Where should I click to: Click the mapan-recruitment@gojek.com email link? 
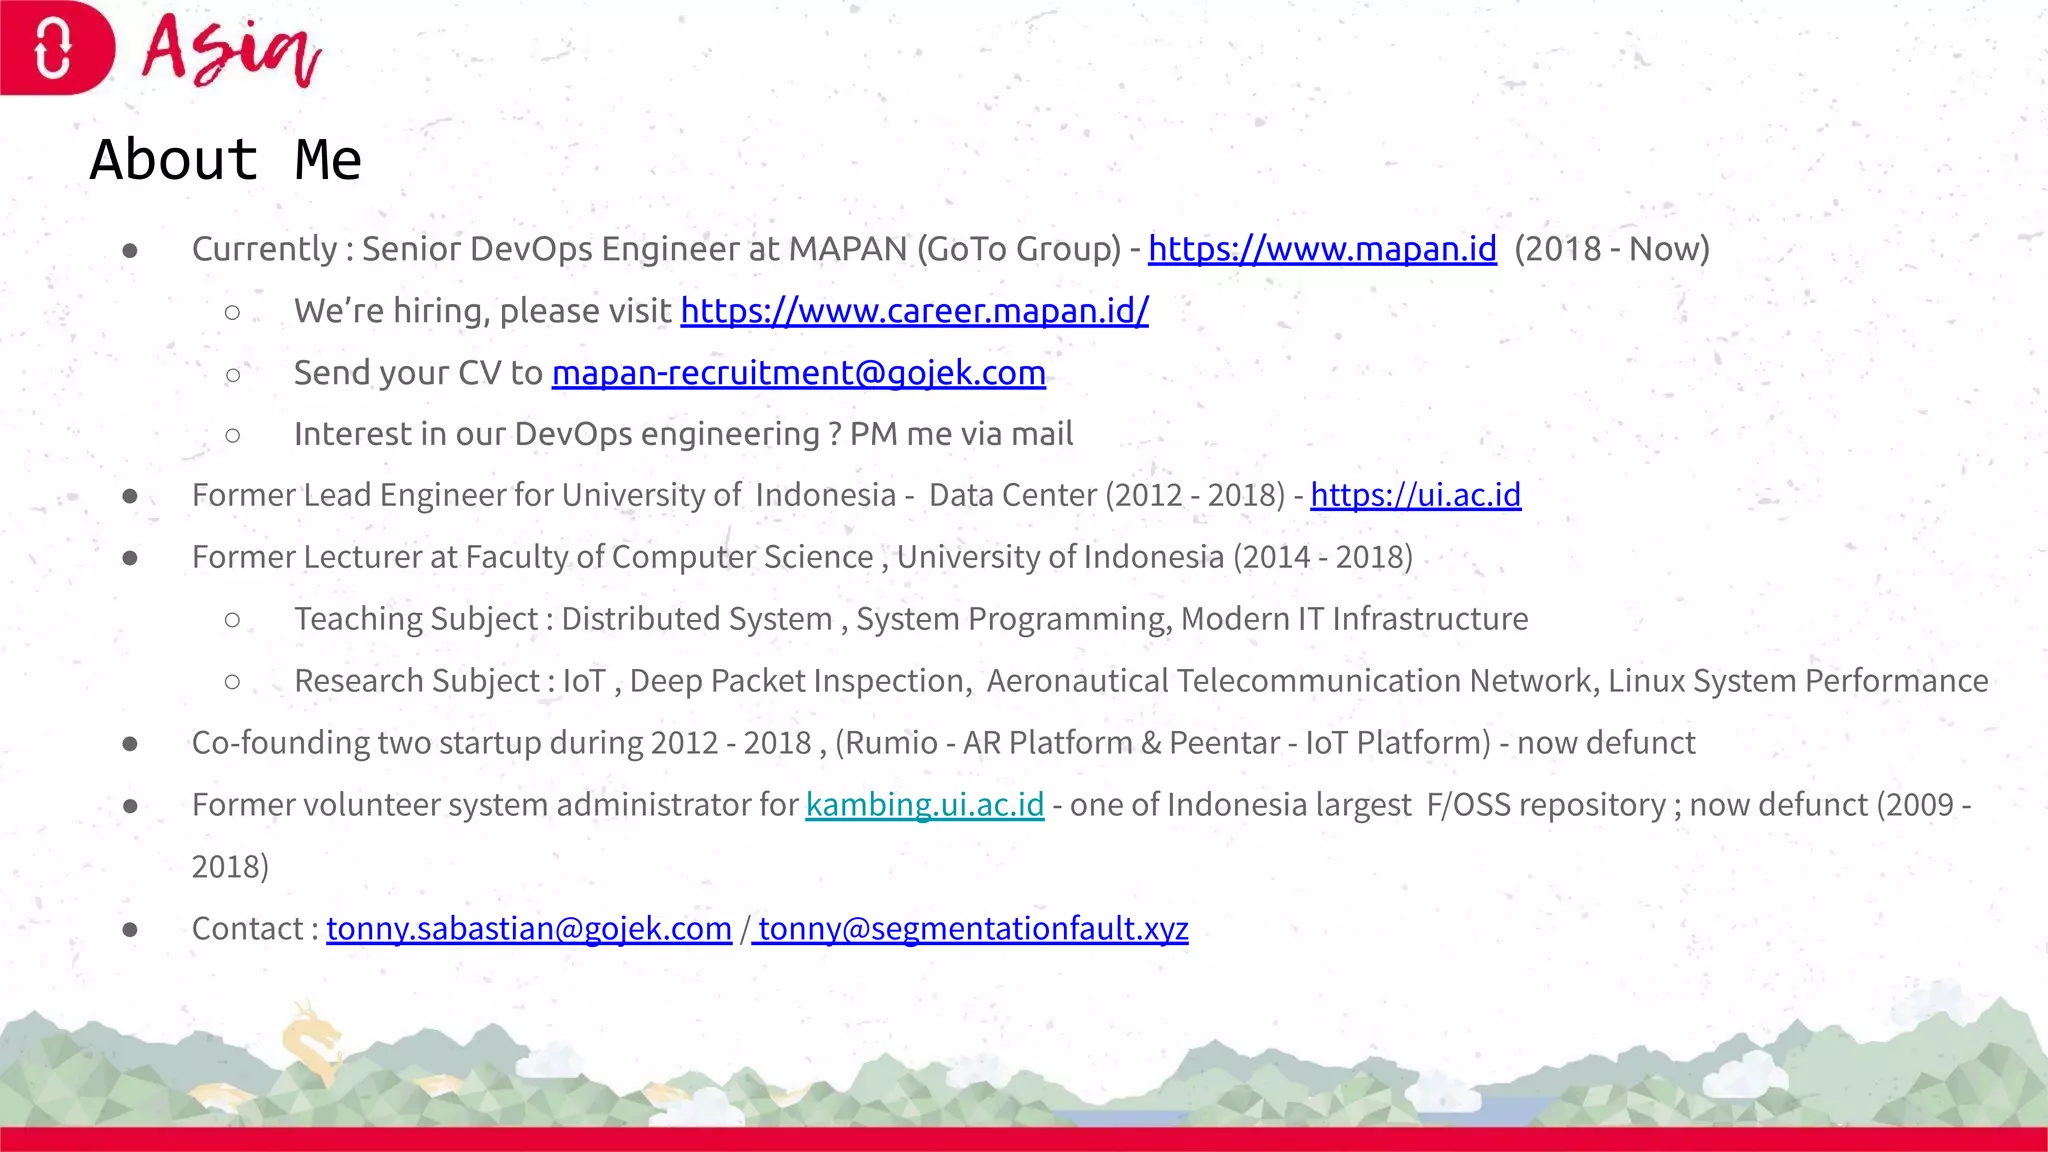click(x=798, y=372)
